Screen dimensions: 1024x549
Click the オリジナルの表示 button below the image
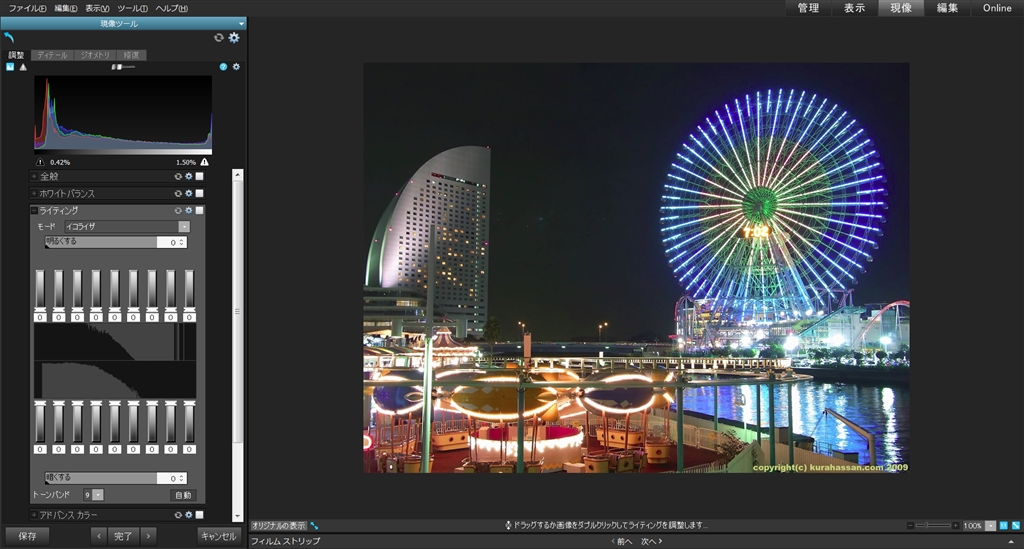(x=278, y=525)
